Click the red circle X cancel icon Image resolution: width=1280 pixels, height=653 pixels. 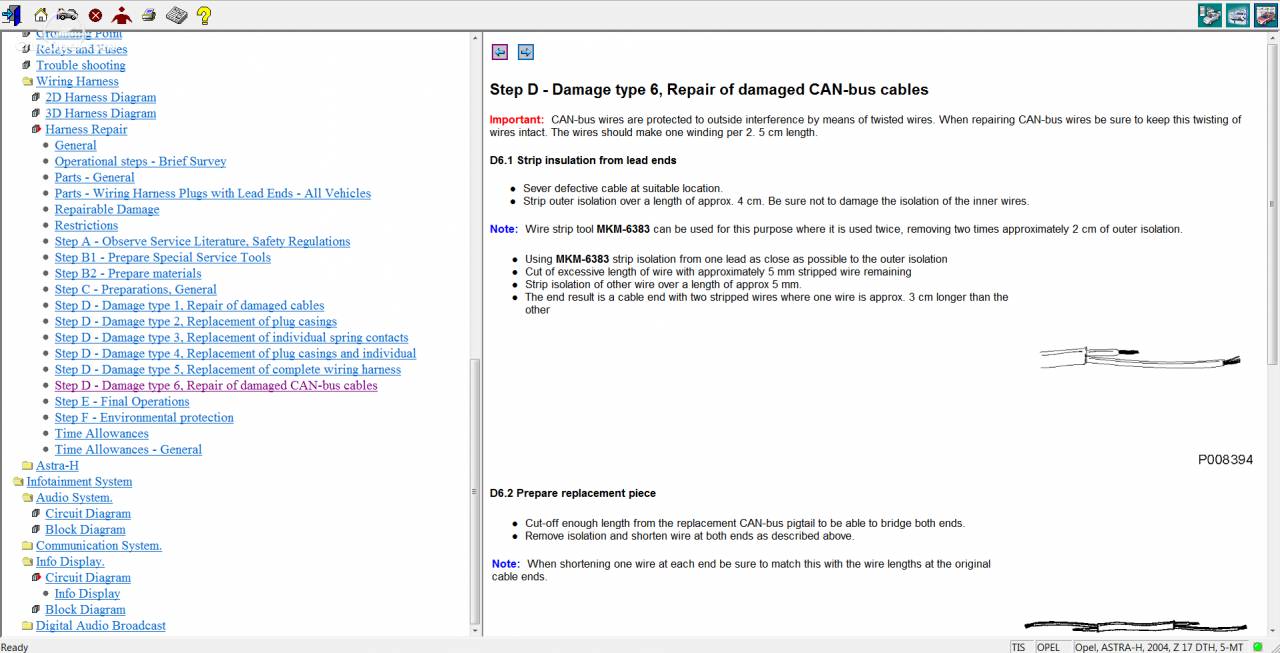click(x=95, y=15)
